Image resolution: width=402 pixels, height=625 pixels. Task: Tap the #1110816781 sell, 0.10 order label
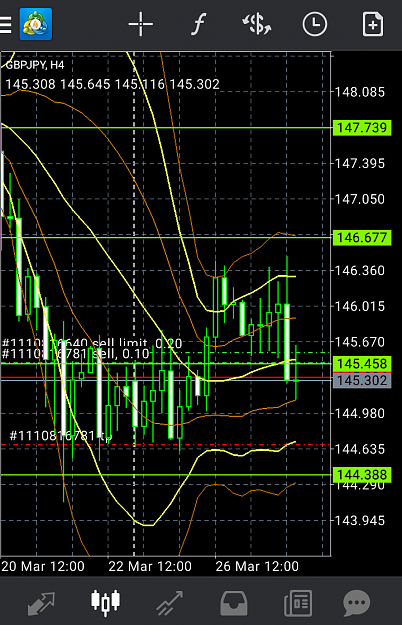tap(76, 354)
